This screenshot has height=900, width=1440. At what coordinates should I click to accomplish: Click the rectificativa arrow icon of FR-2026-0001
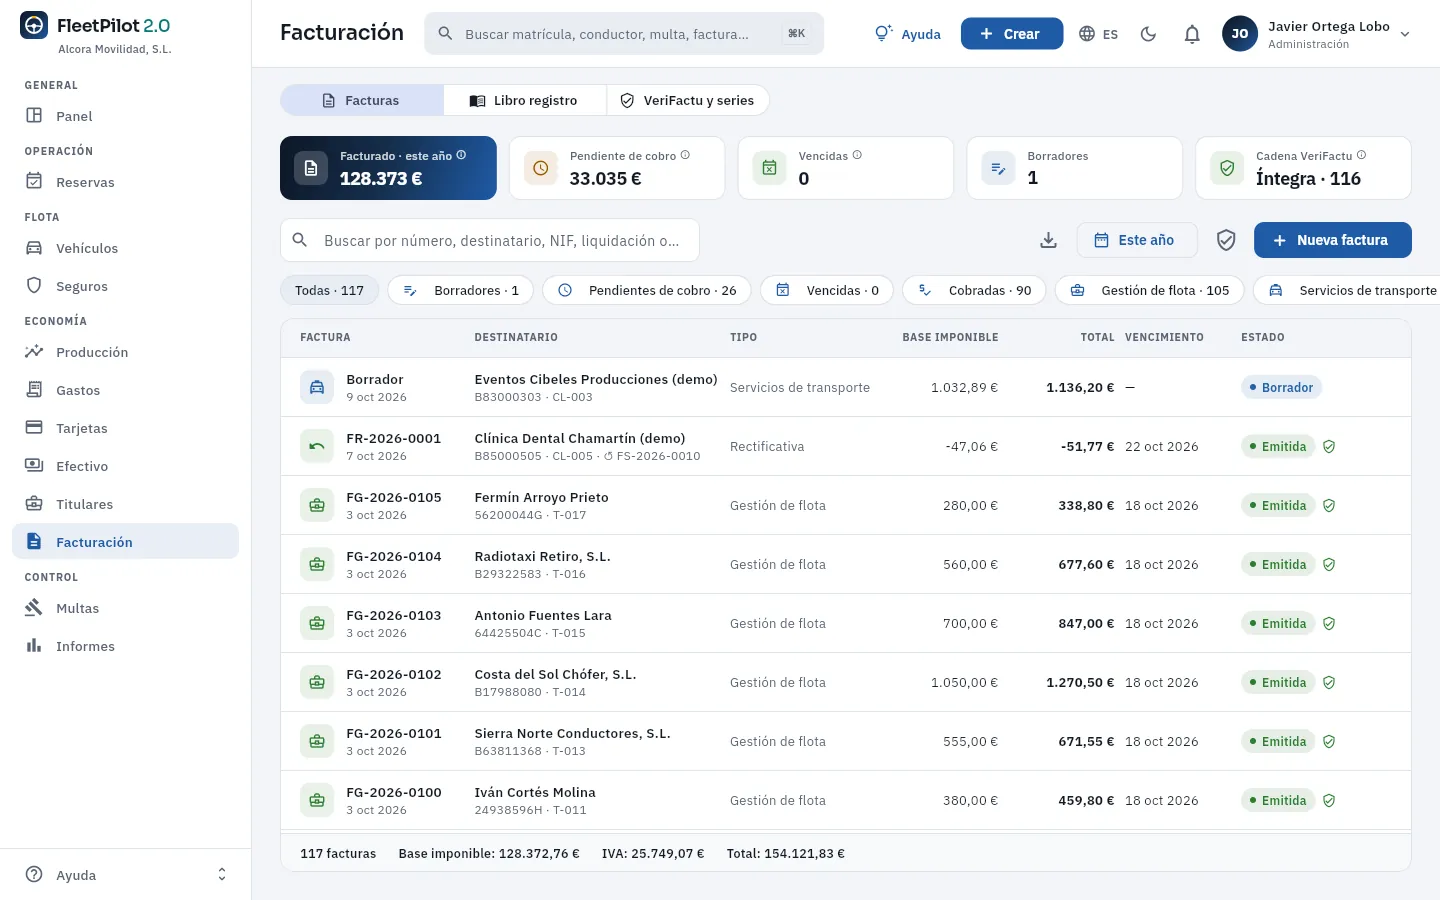[317, 446]
